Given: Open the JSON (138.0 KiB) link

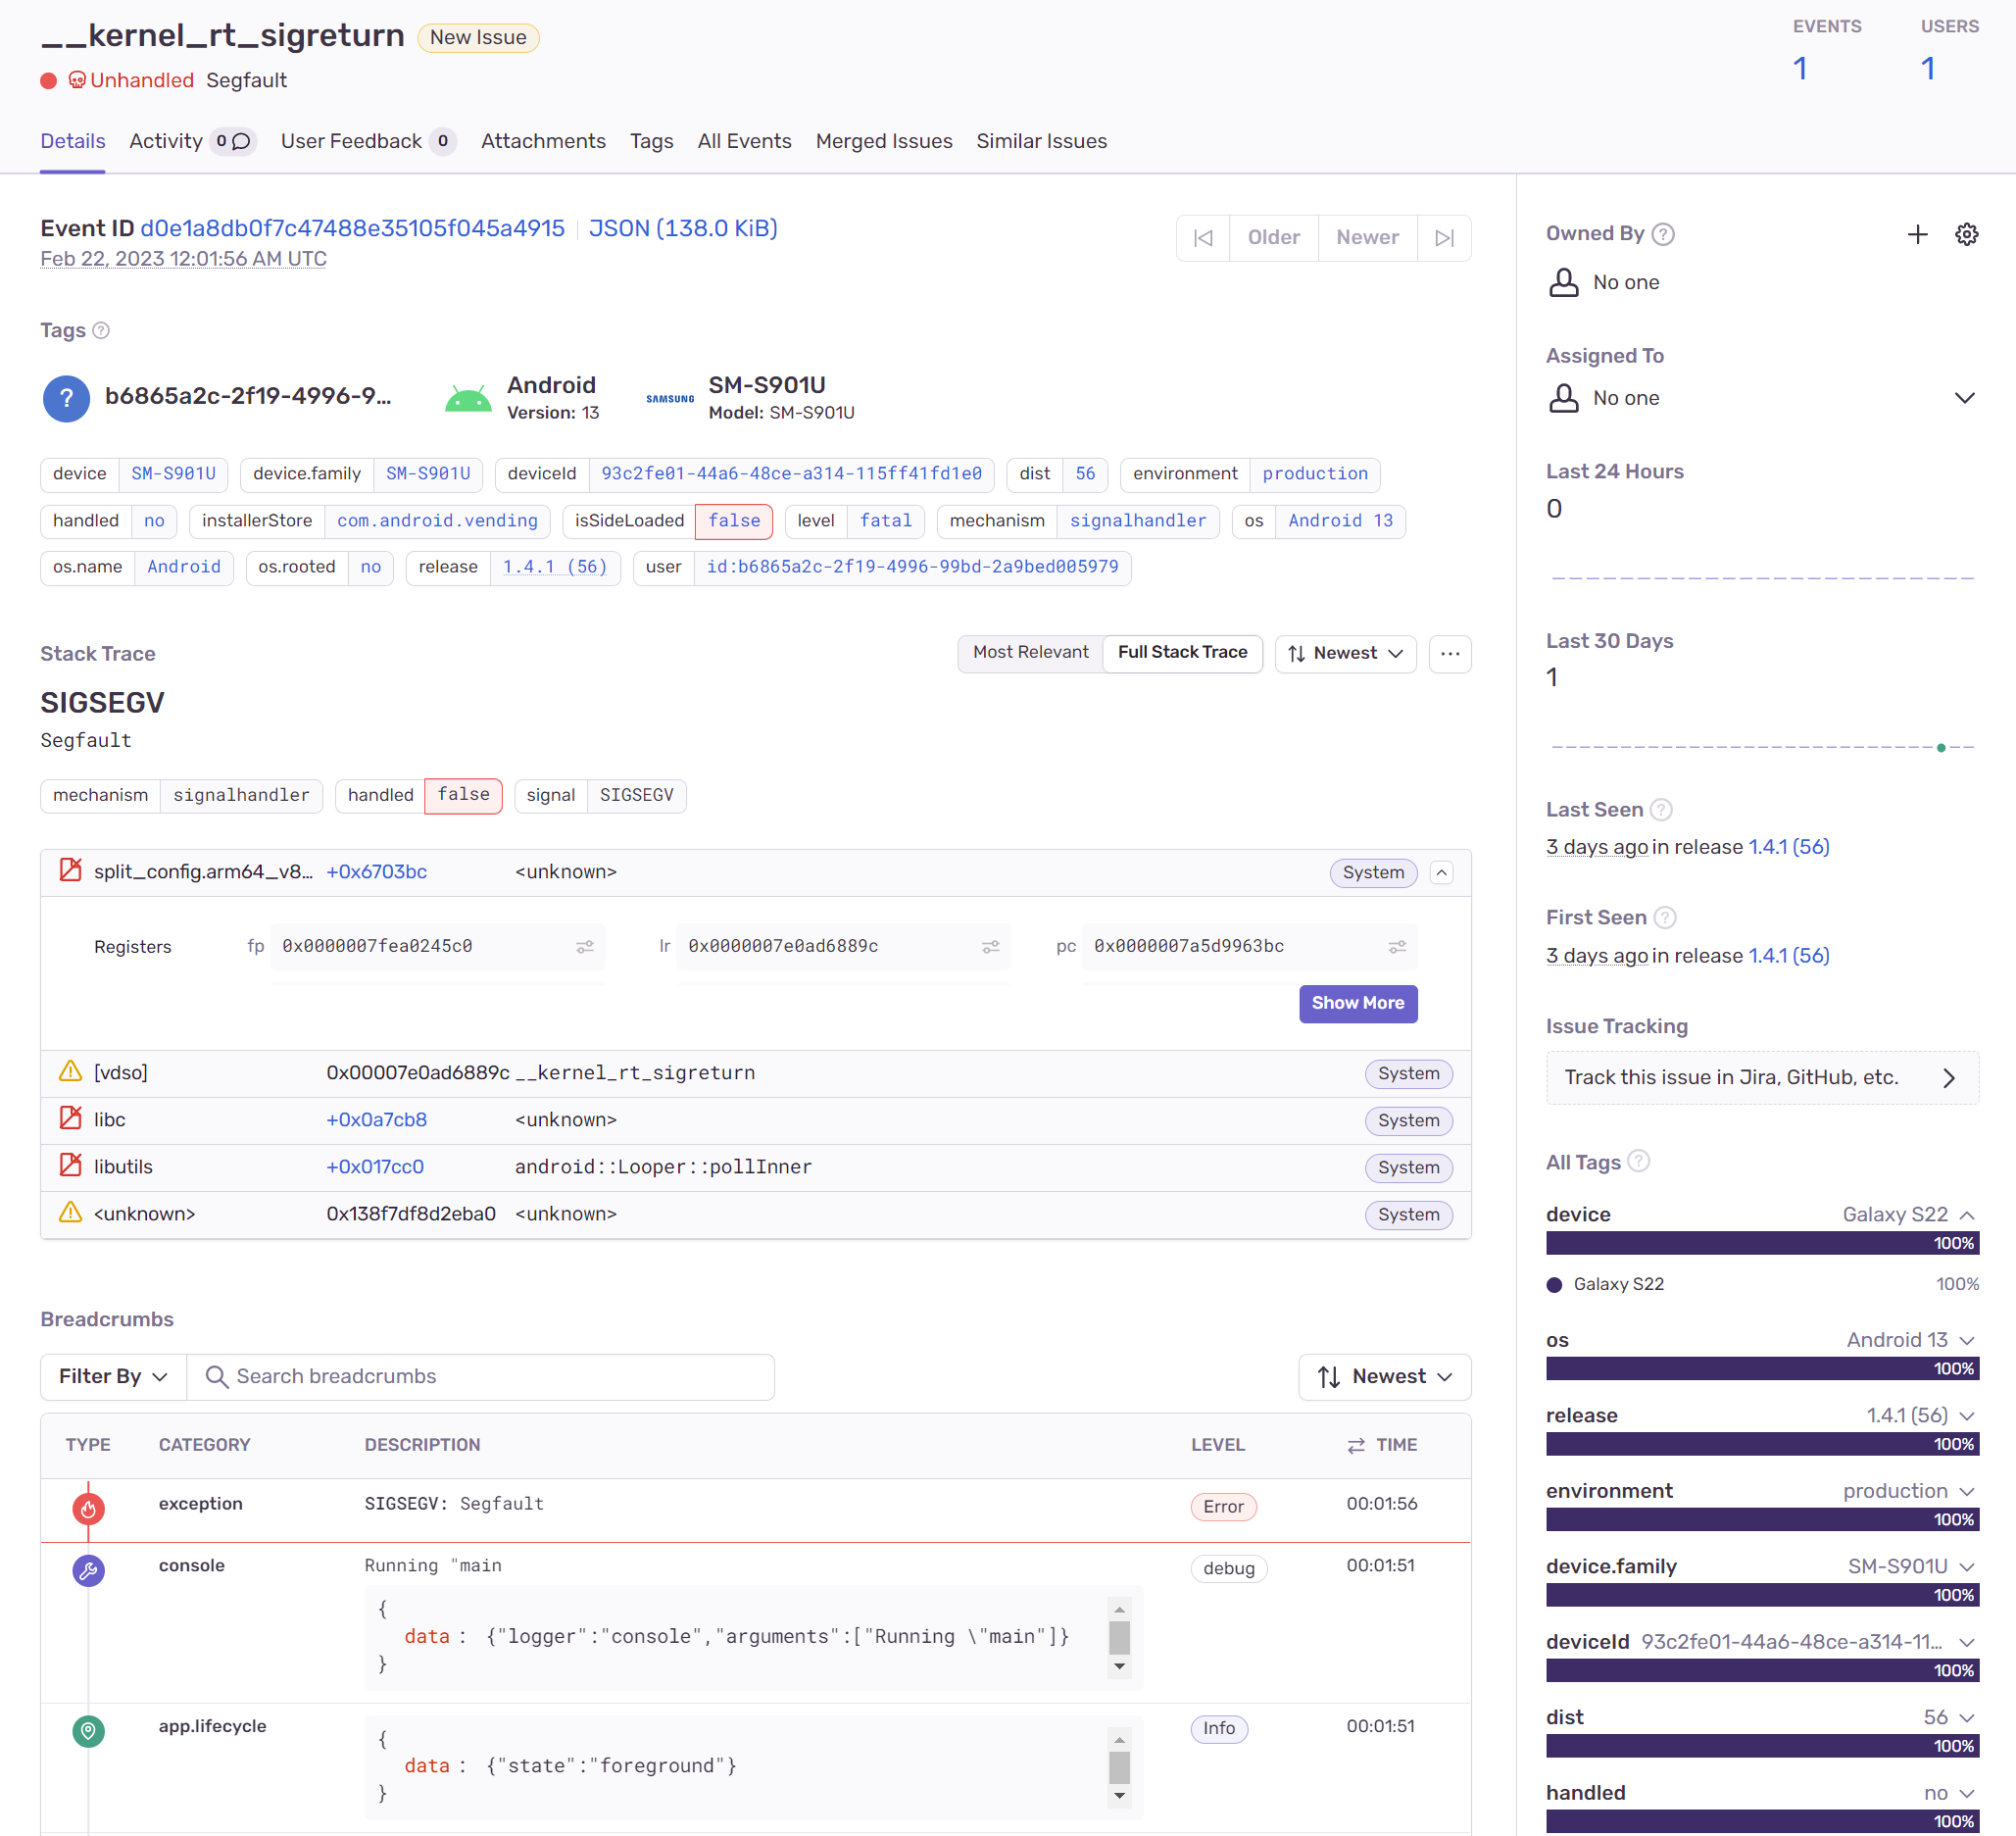Looking at the screenshot, I should 683,228.
